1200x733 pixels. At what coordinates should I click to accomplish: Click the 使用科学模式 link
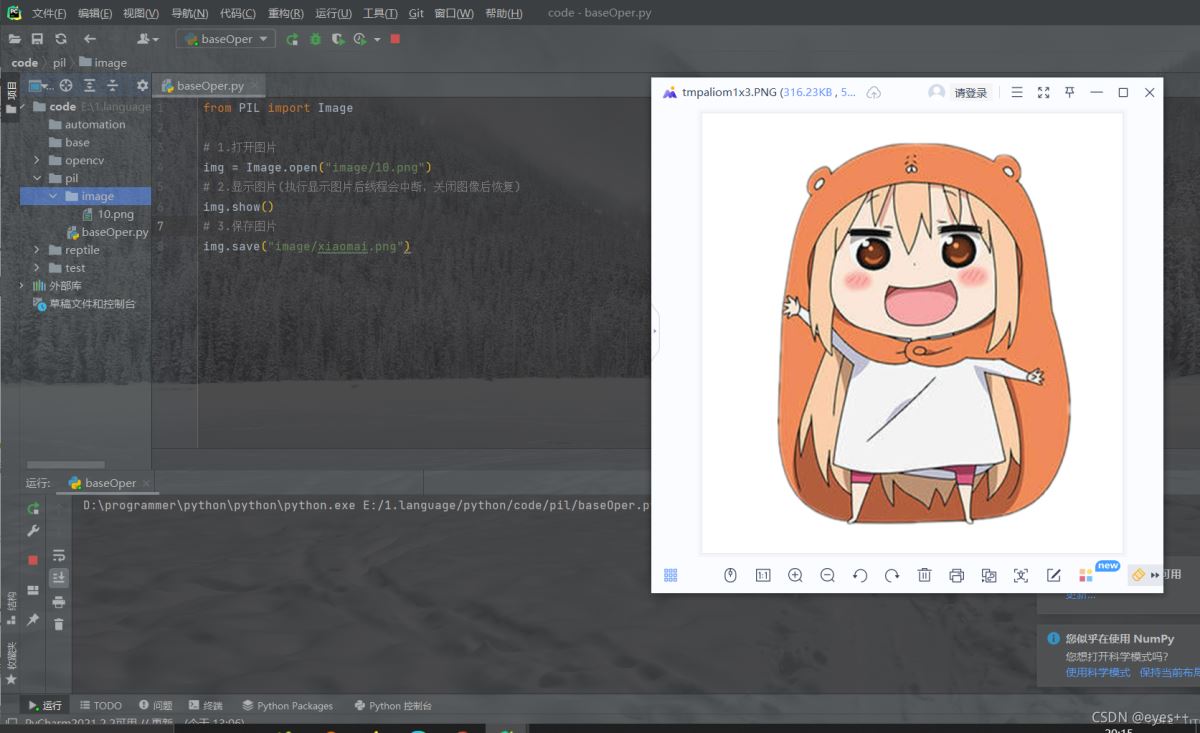coord(1097,672)
